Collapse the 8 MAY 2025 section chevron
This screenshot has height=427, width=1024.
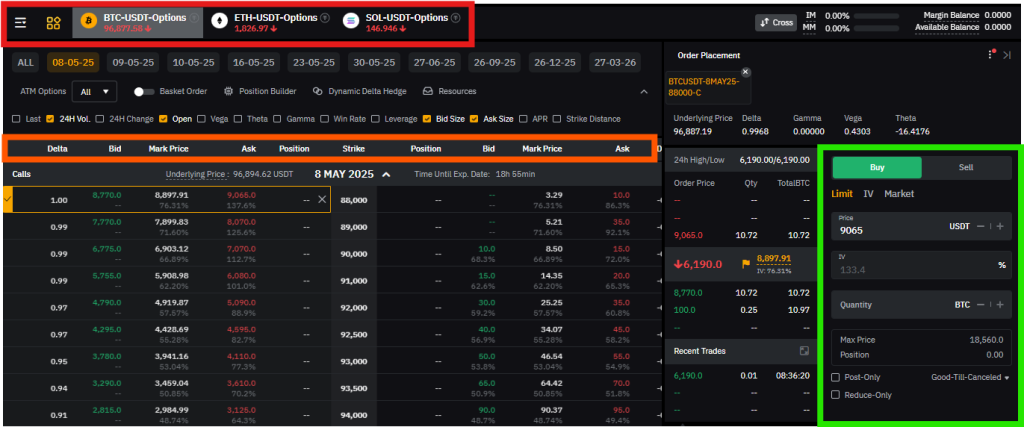coord(386,175)
